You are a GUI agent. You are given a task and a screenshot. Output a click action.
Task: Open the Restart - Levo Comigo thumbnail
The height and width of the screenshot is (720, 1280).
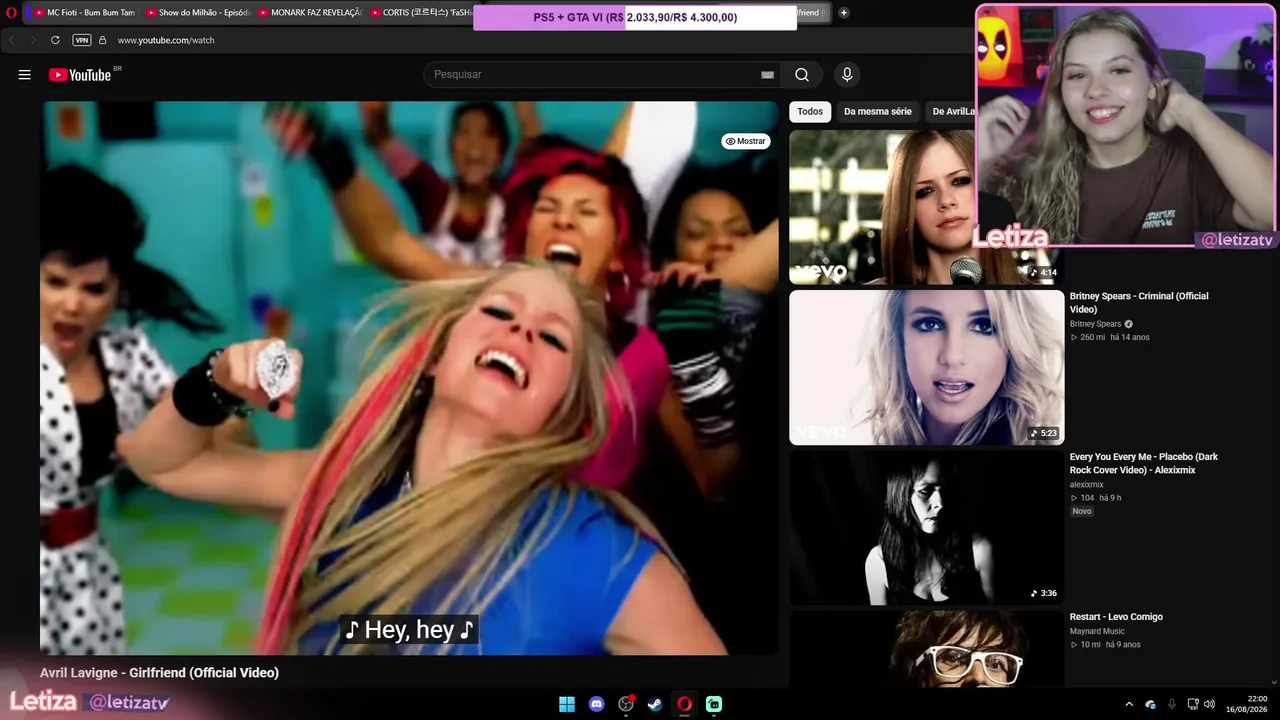[x=927, y=649]
